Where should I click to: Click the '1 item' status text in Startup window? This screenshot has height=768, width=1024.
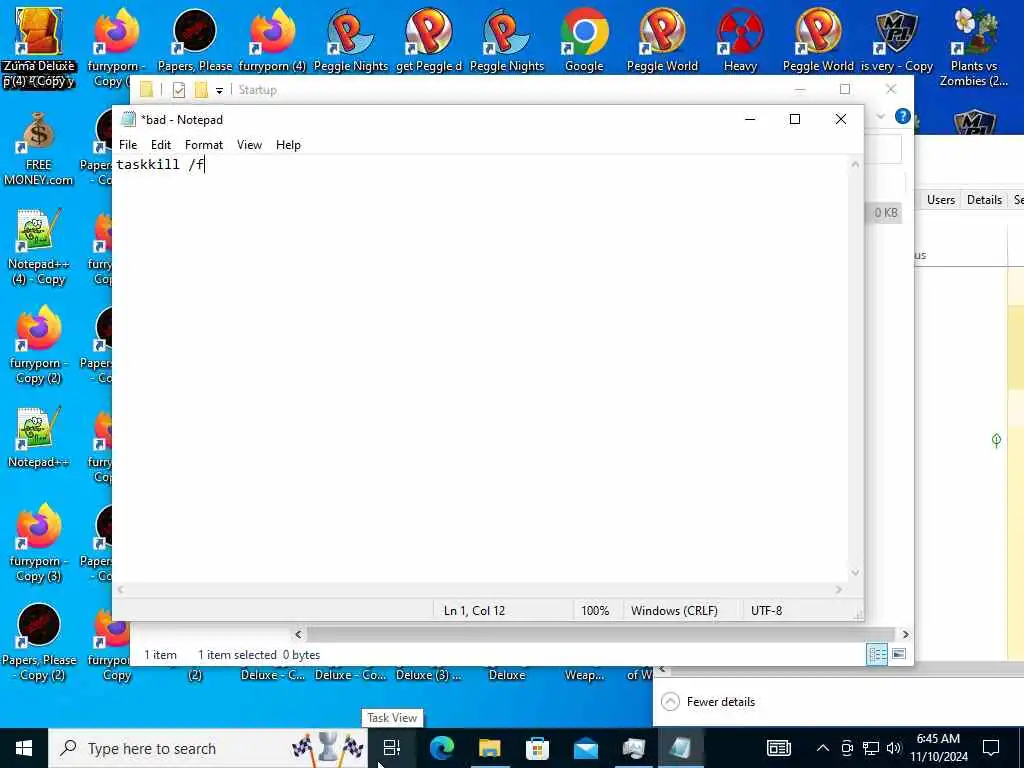pos(161,655)
